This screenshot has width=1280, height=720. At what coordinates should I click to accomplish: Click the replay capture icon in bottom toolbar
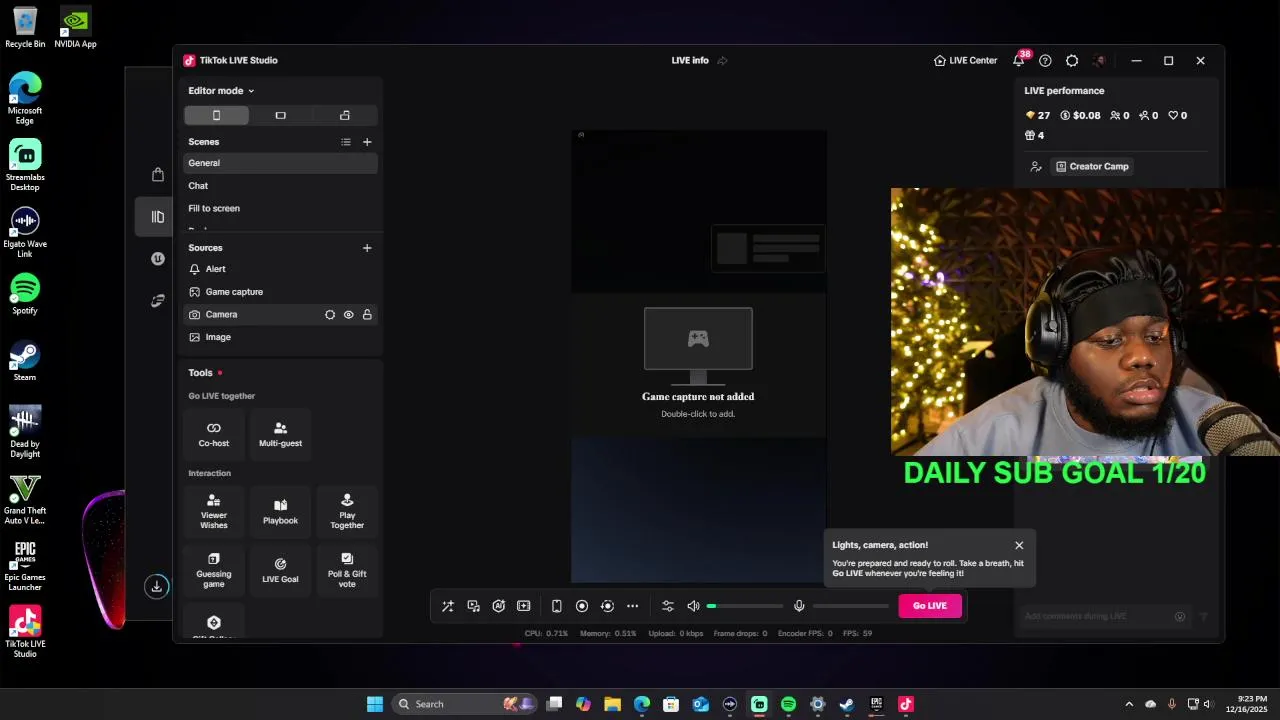tap(607, 606)
